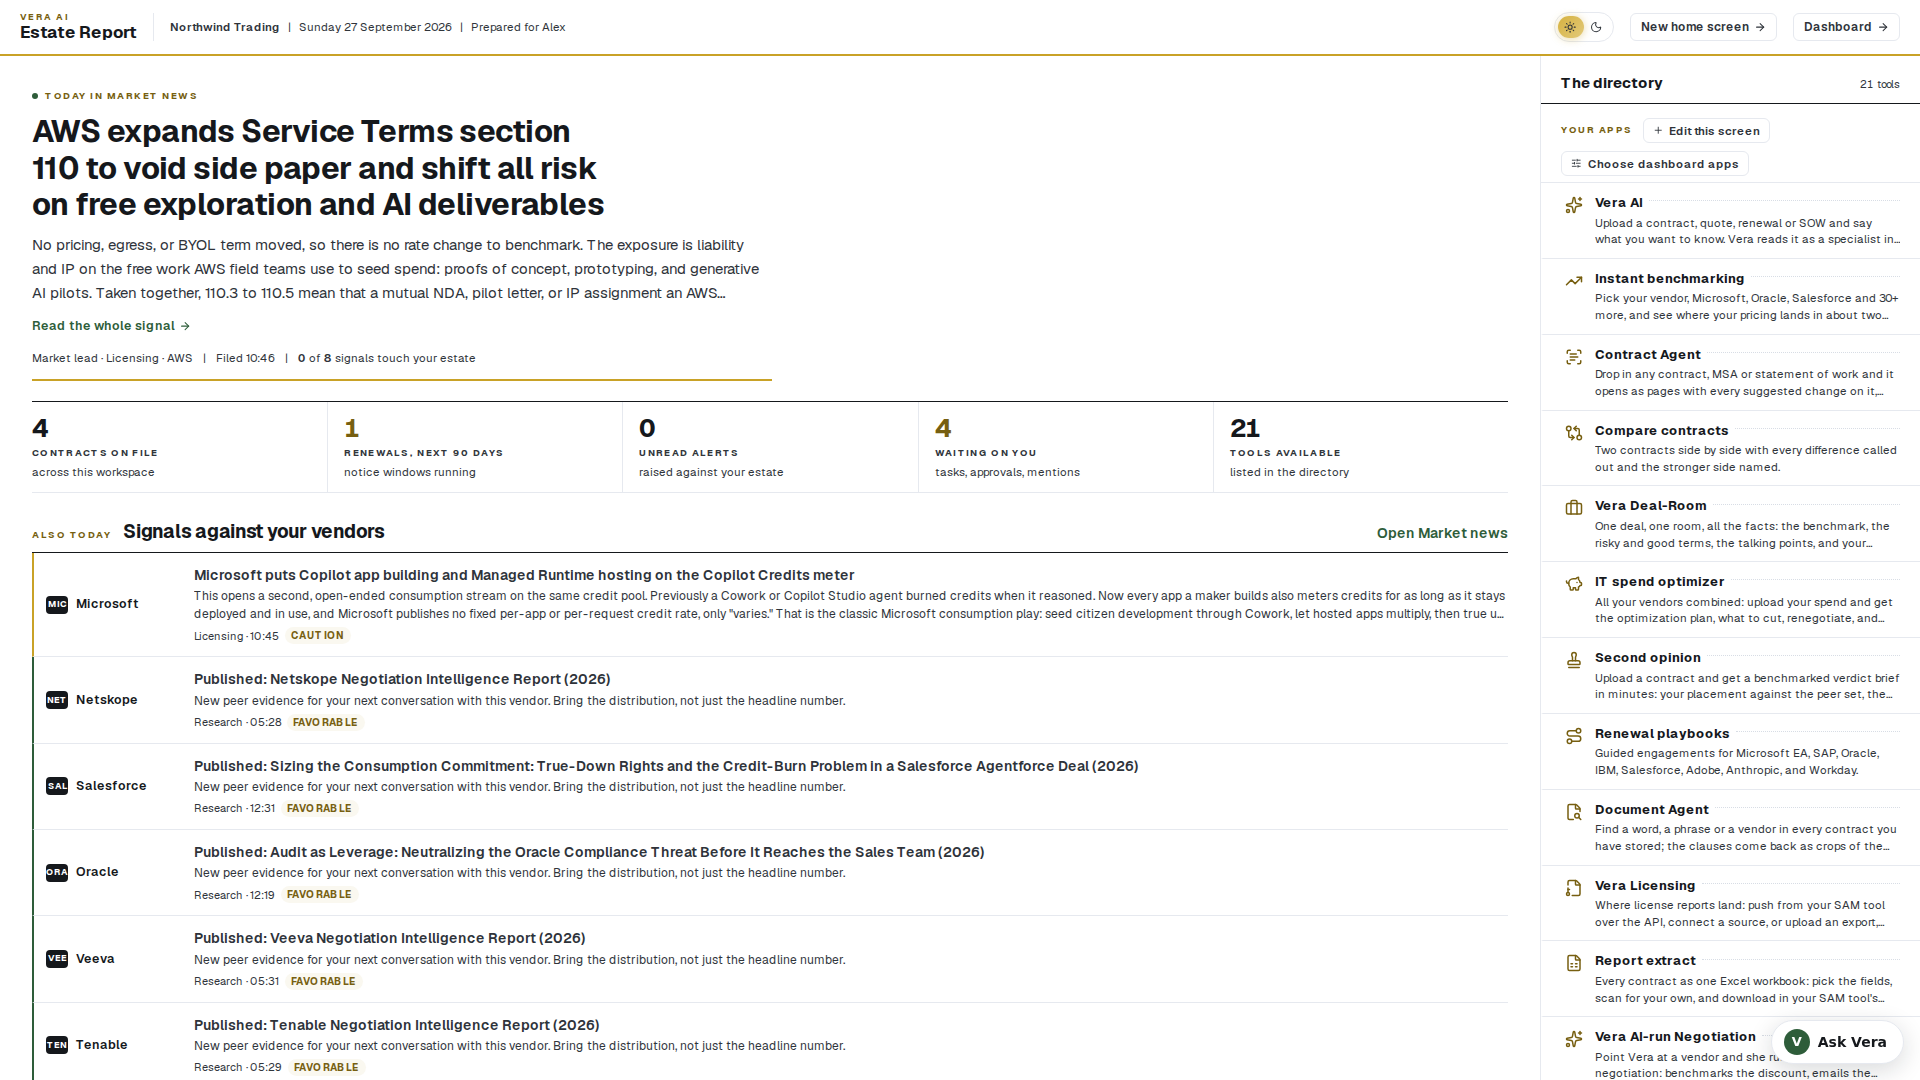Screen dimensions: 1920x1080
Task: Open Microsoft Copilot Credits meter signal headline
Action: [x=524, y=575]
